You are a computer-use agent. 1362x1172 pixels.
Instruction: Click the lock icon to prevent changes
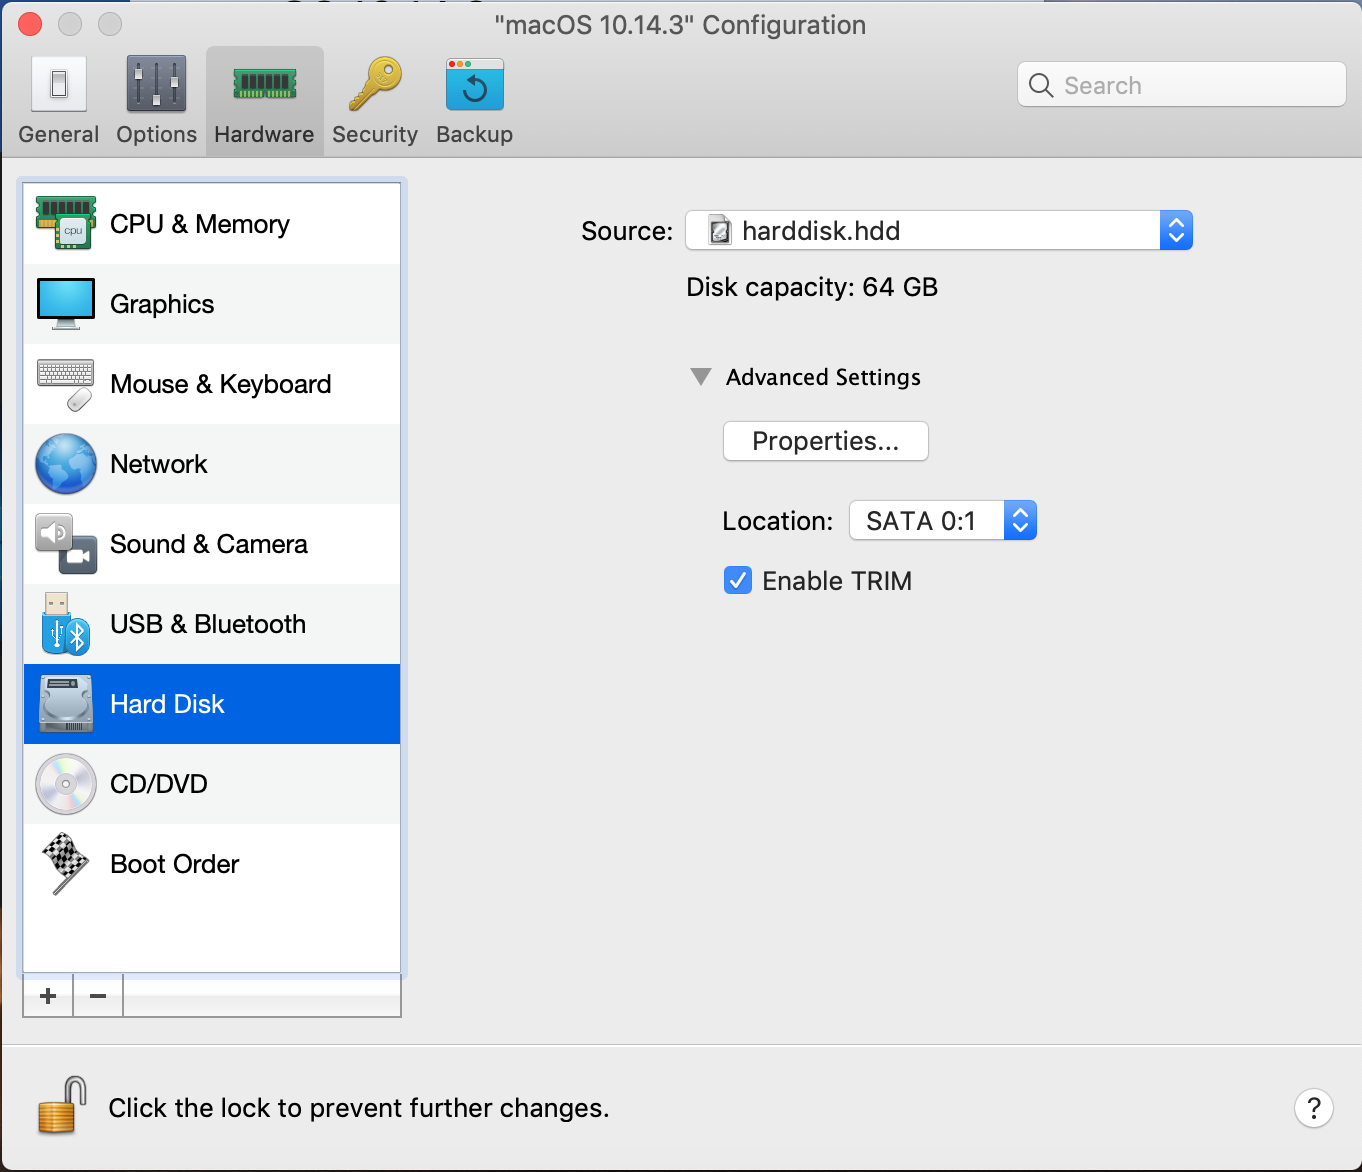[62, 1105]
